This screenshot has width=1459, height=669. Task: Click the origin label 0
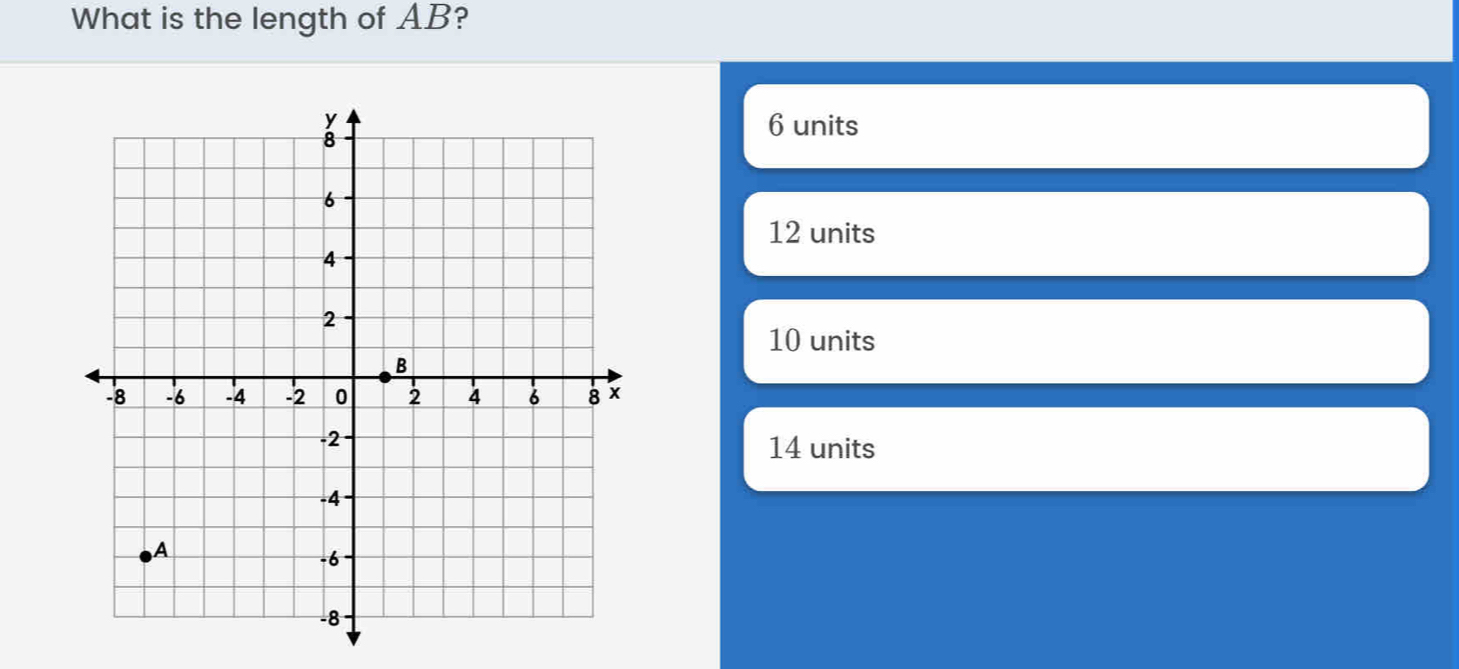click(x=340, y=397)
